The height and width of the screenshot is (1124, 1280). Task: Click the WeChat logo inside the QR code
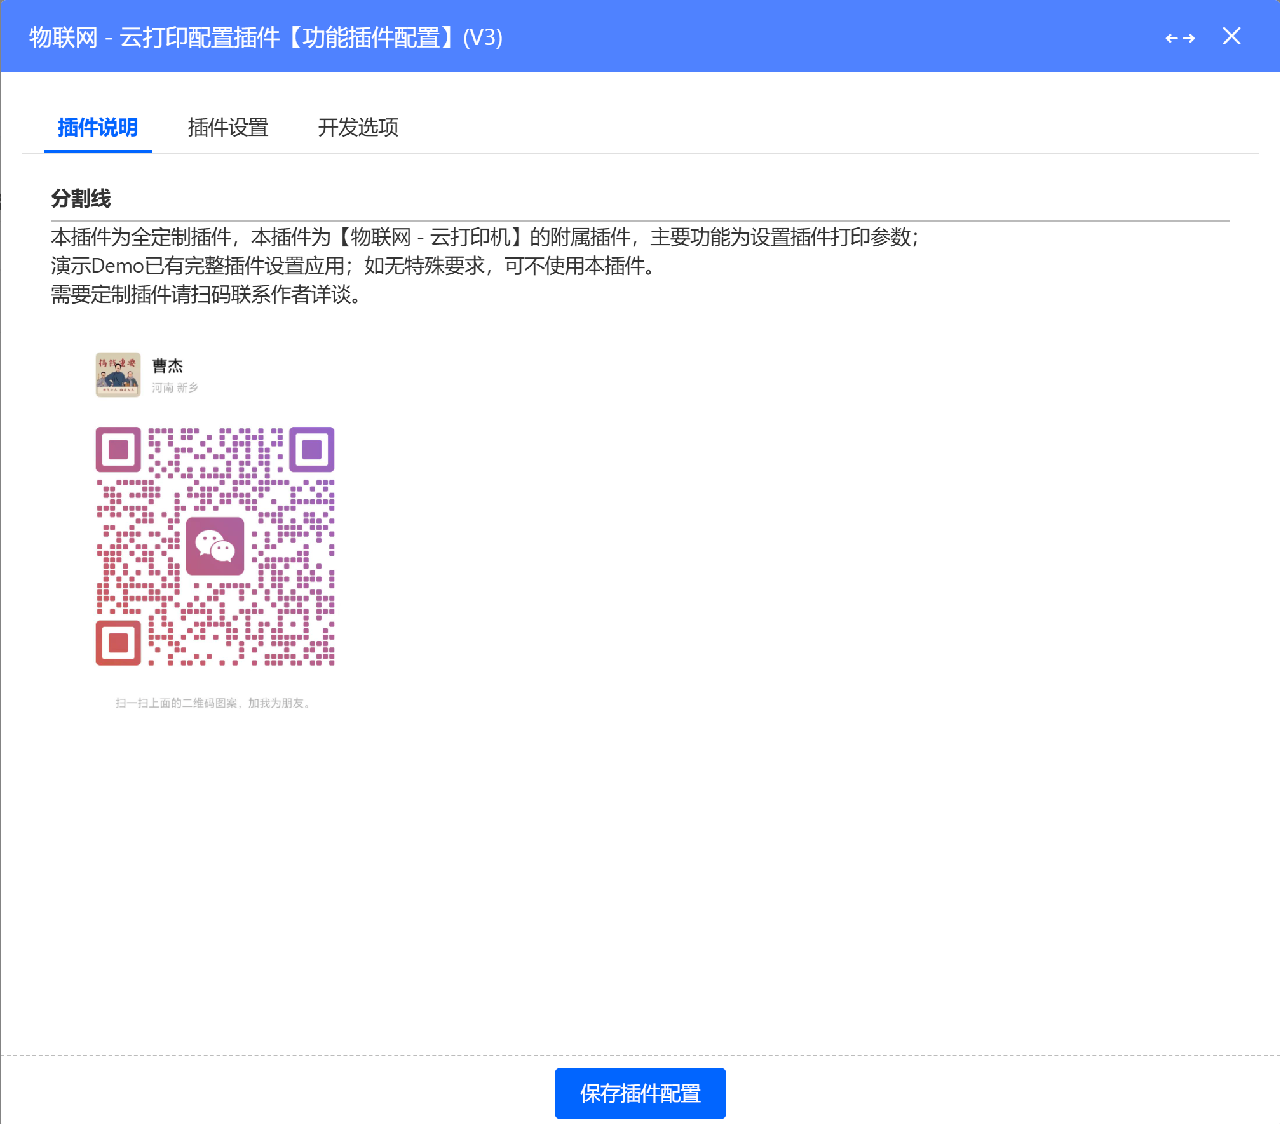pos(215,546)
